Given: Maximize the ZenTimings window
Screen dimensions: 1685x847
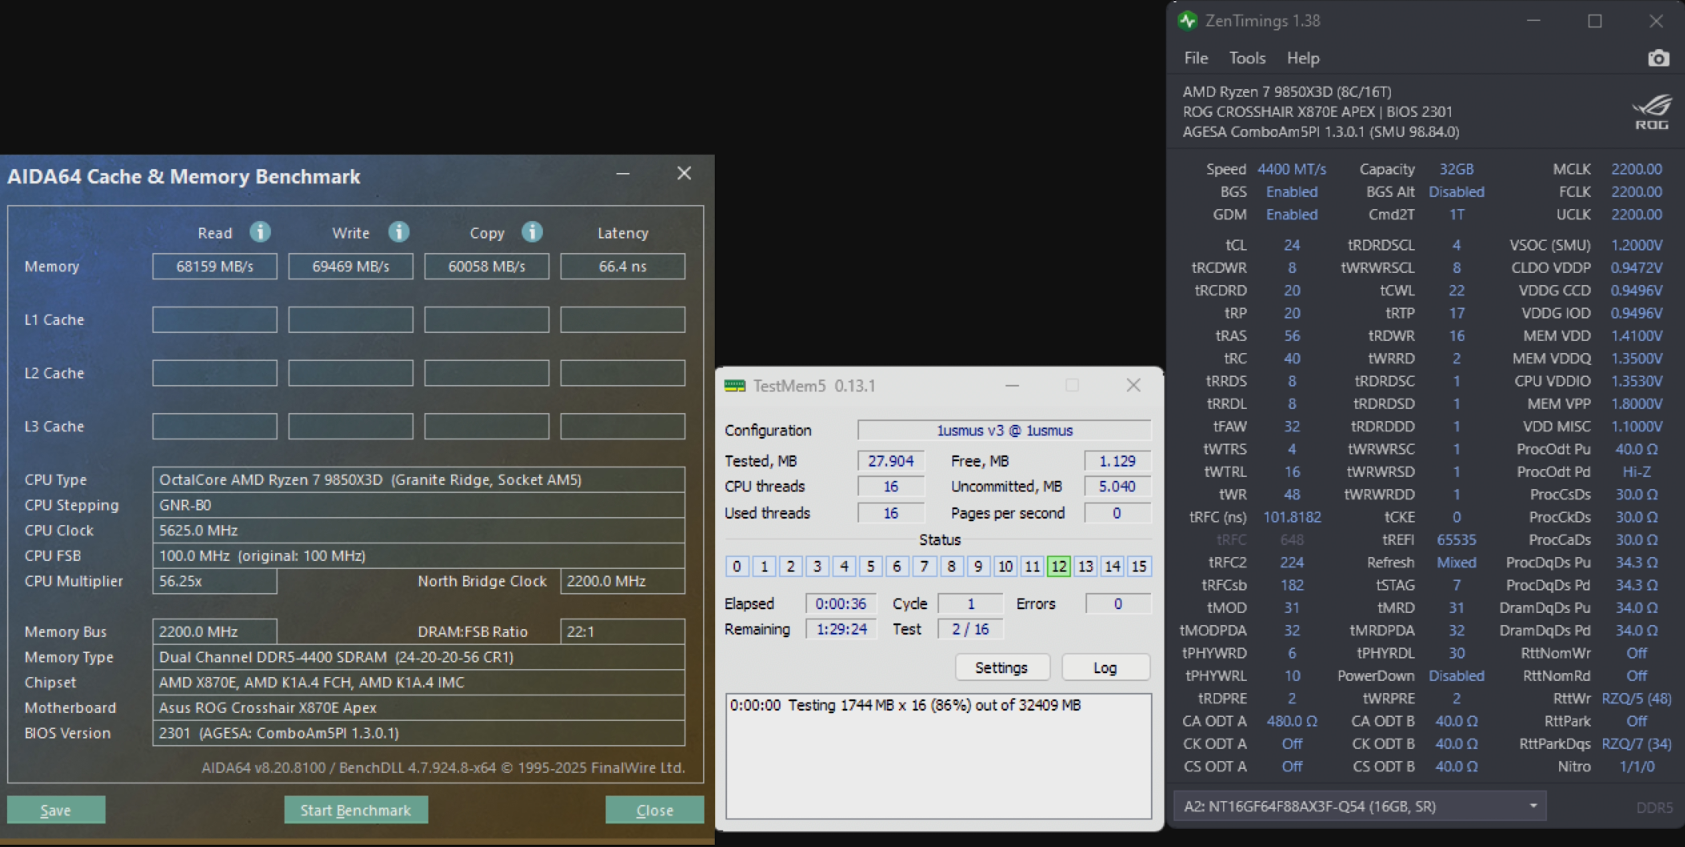Looking at the screenshot, I should coord(1595,20).
